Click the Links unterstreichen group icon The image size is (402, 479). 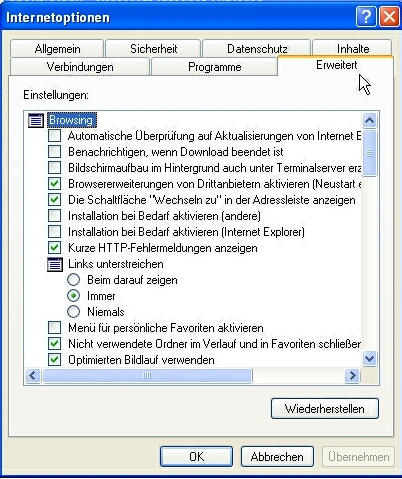(x=55, y=265)
